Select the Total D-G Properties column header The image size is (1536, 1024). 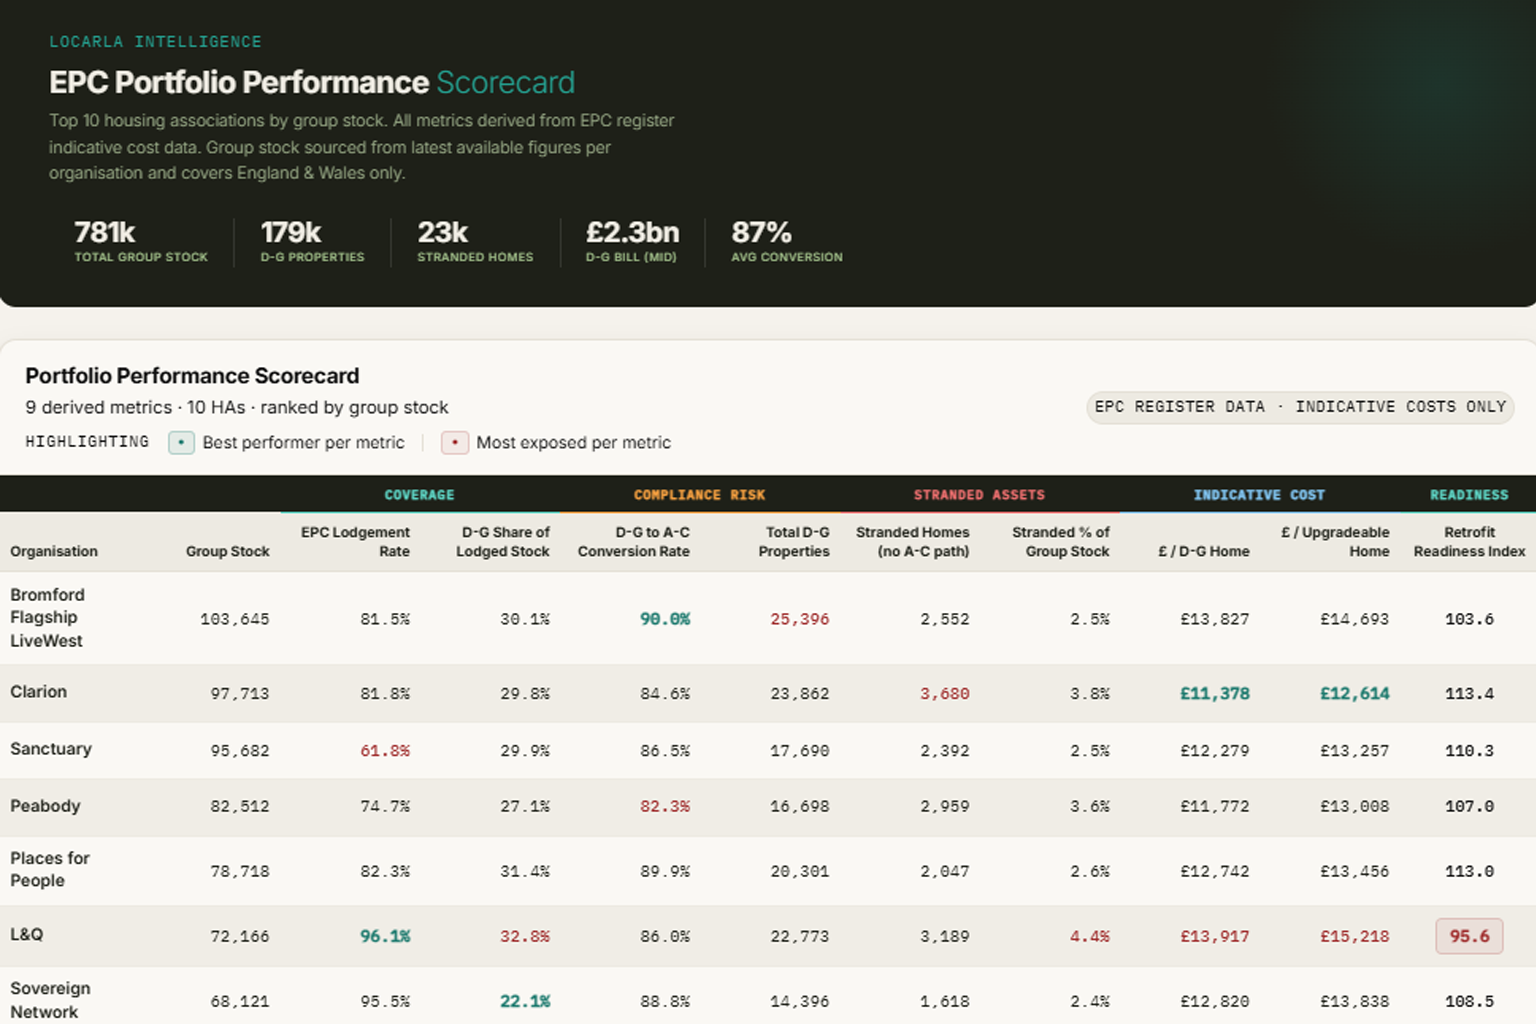(x=794, y=541)
